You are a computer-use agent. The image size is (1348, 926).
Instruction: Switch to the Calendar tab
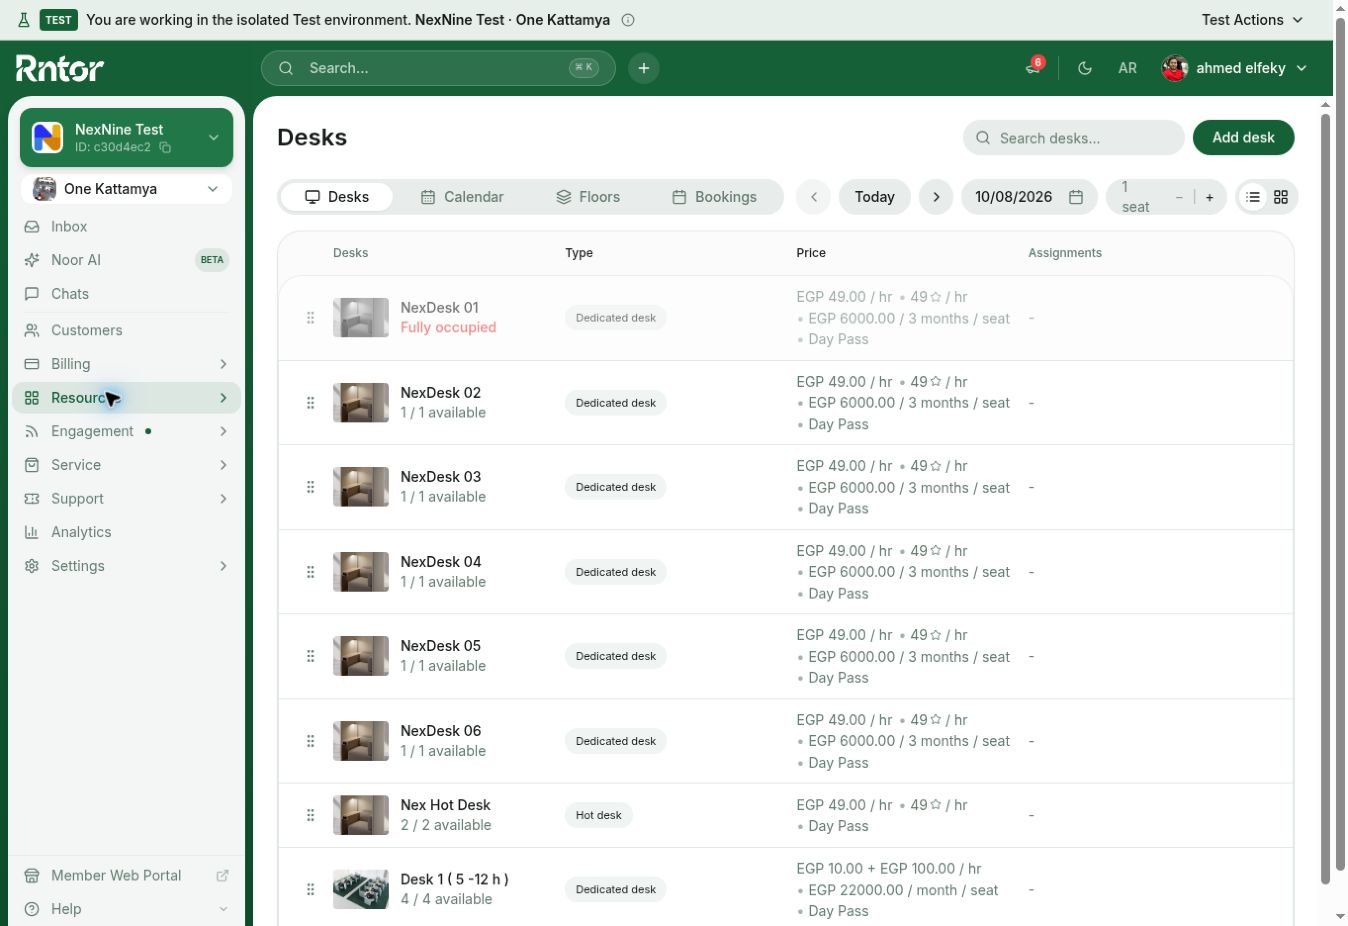click(x=462, y=197)
